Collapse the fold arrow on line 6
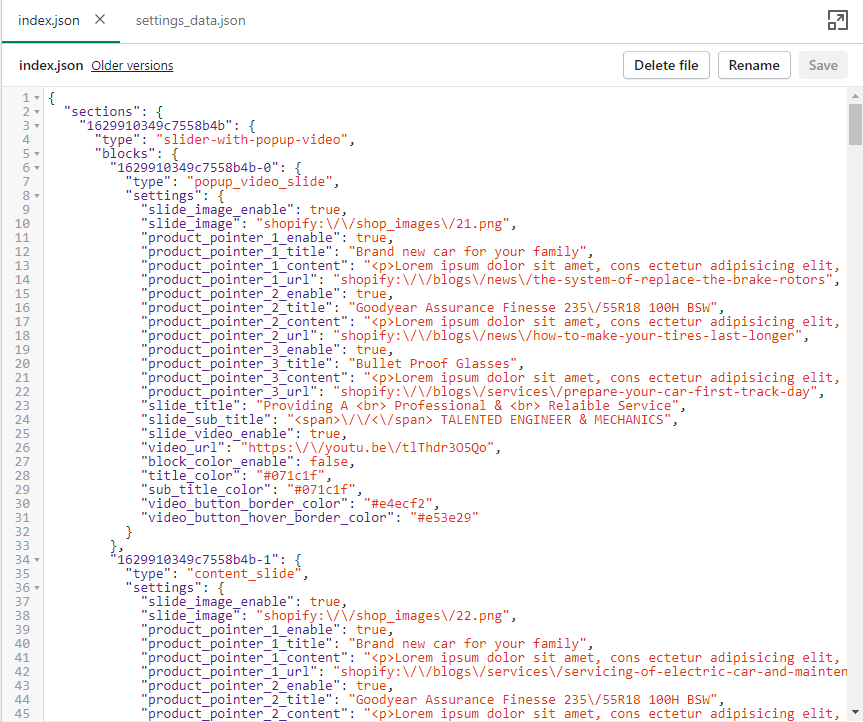Image resolution: width=863 pixels, height=722 pixels. [x=37, y=168]
